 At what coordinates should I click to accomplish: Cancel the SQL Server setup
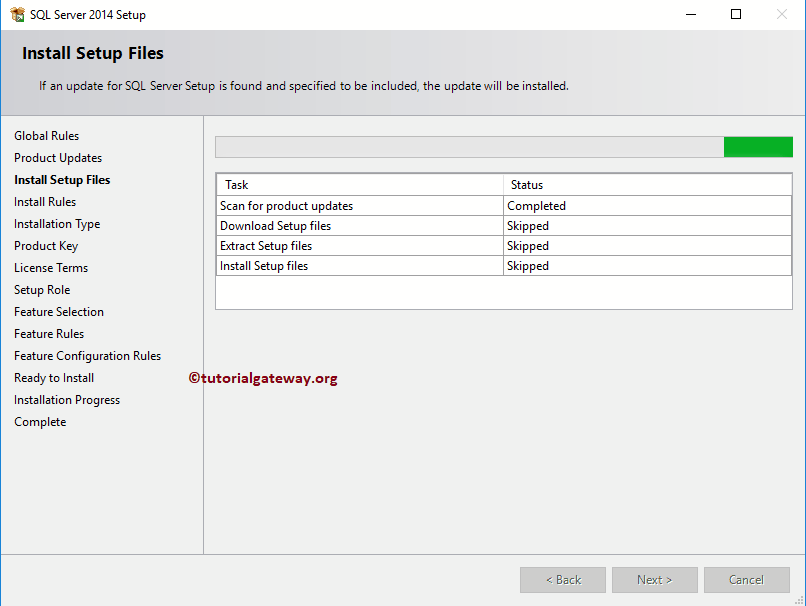coord(746,579)
